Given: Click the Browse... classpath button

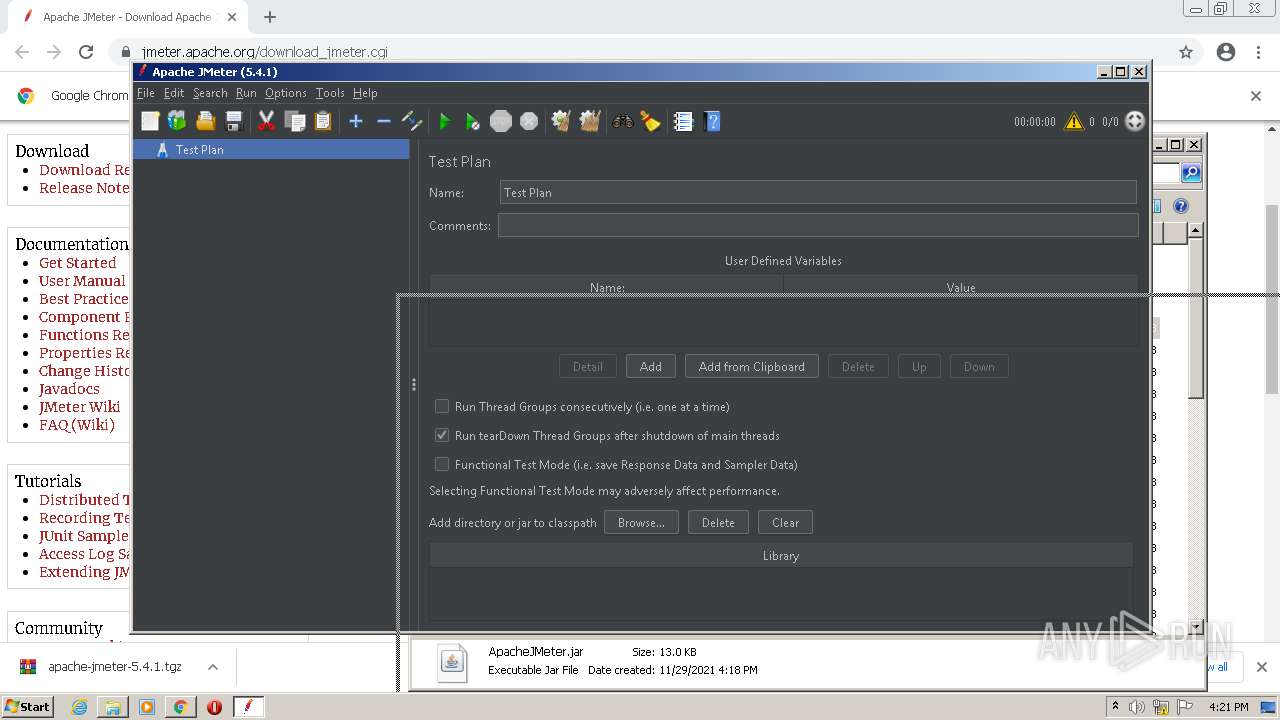Looking at the screenshot, I should [x=641, y=523].
